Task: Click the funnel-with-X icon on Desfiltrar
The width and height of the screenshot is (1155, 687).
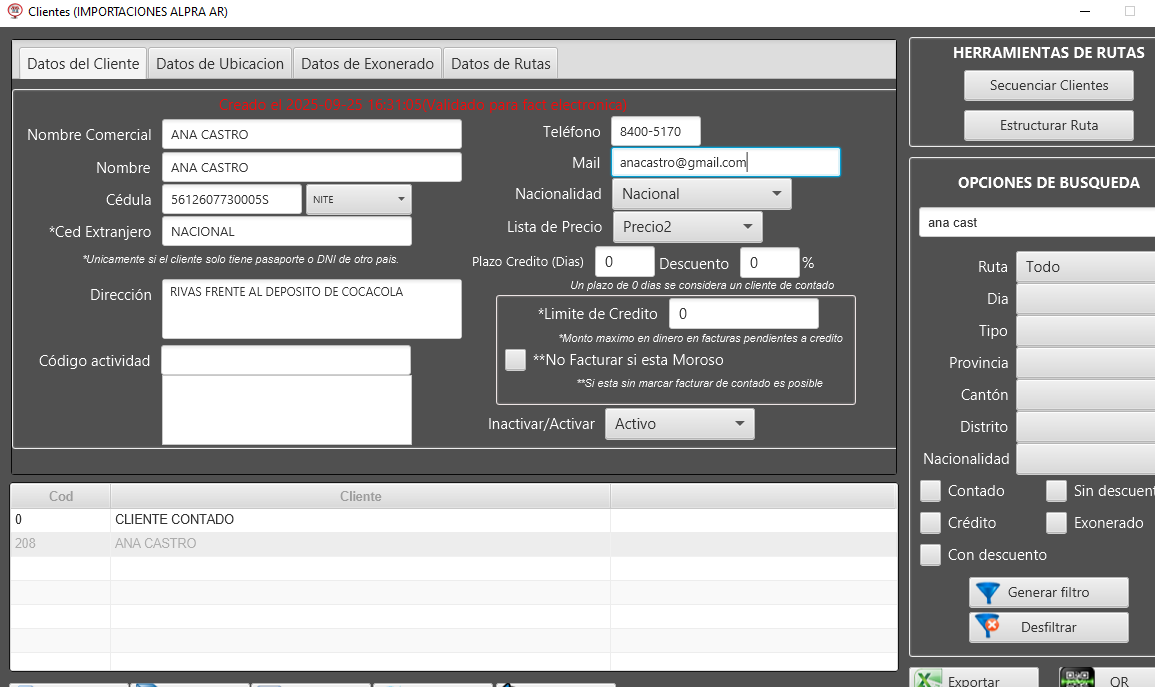Action: pyautogui.click(x=988, y=627)
